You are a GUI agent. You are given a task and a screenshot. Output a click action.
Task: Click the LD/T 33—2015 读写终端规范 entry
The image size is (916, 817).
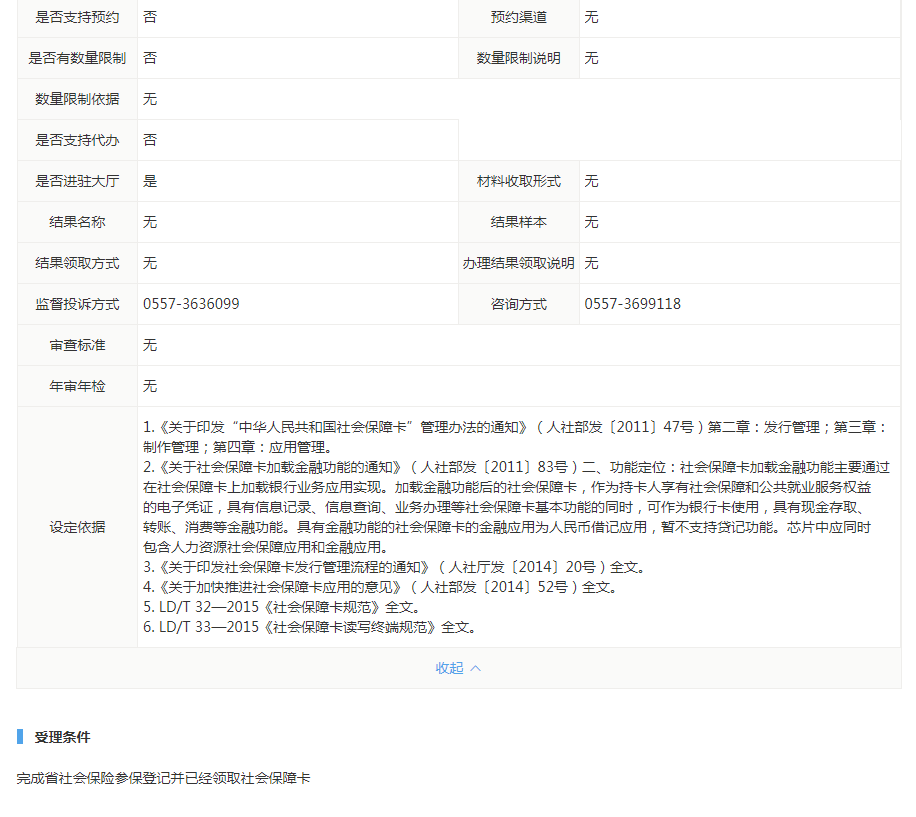click(x=310, y=627)
